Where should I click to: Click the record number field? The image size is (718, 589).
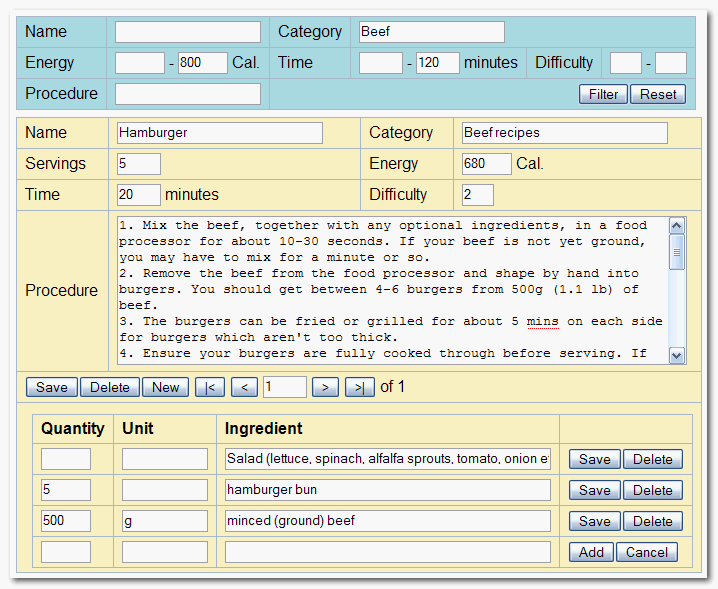285,387
